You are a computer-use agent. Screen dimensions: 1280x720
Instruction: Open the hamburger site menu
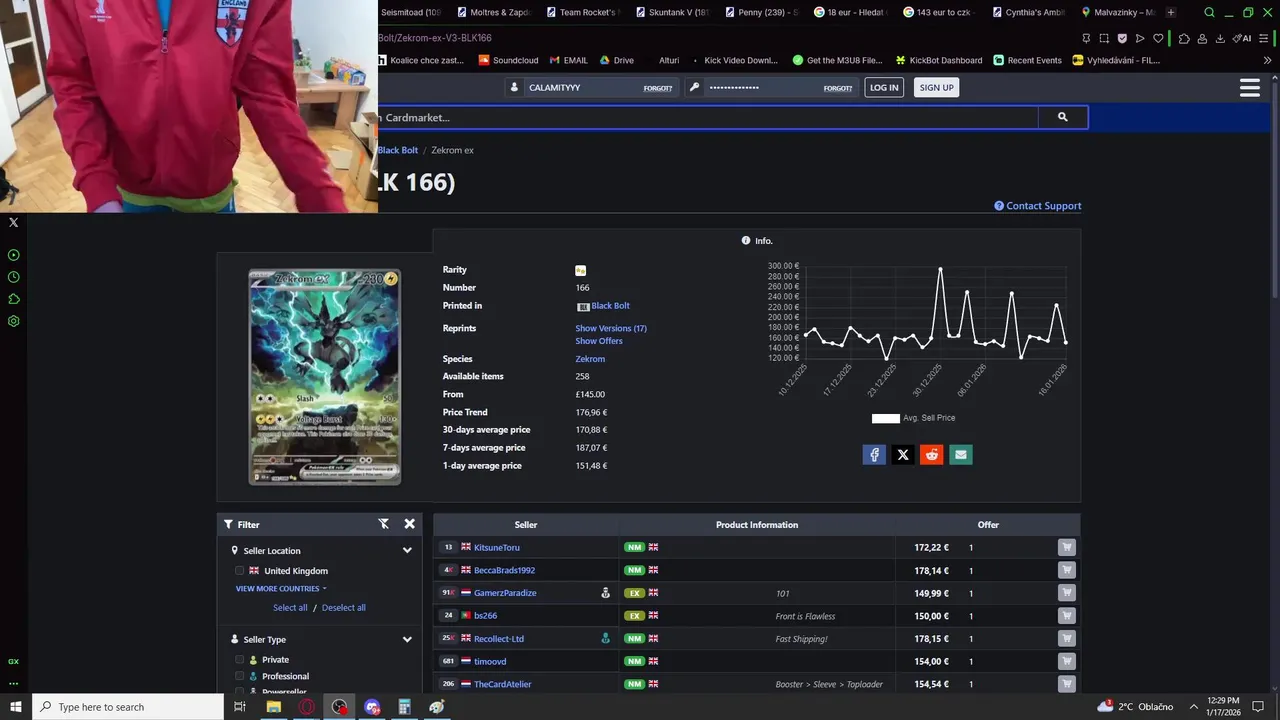coord(1249,88)
